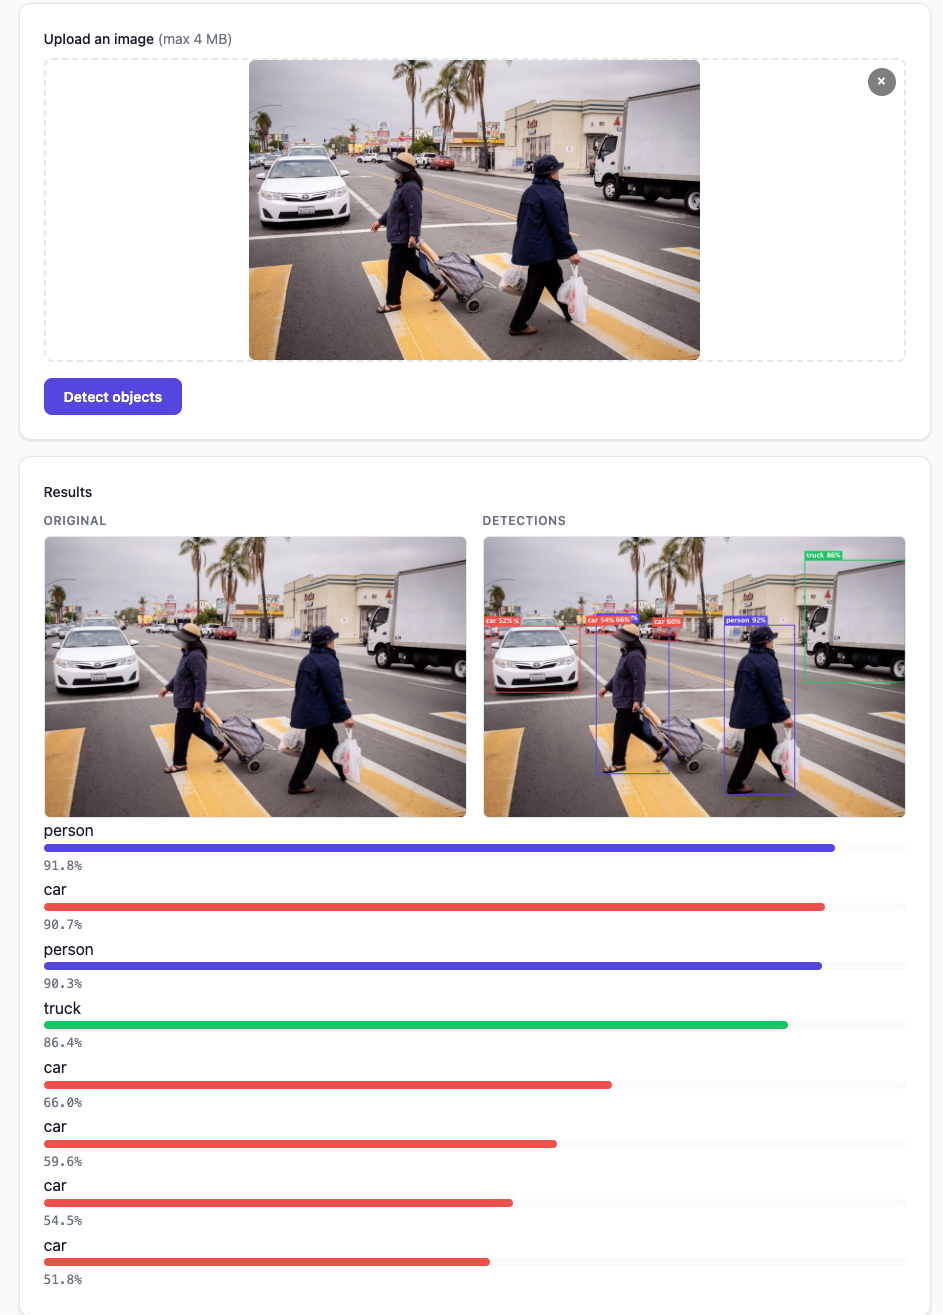The width and height of the screenshot is (943, 1315).
Task: Click the uploaded street photo preview
Action: click(x=474, y=210)
